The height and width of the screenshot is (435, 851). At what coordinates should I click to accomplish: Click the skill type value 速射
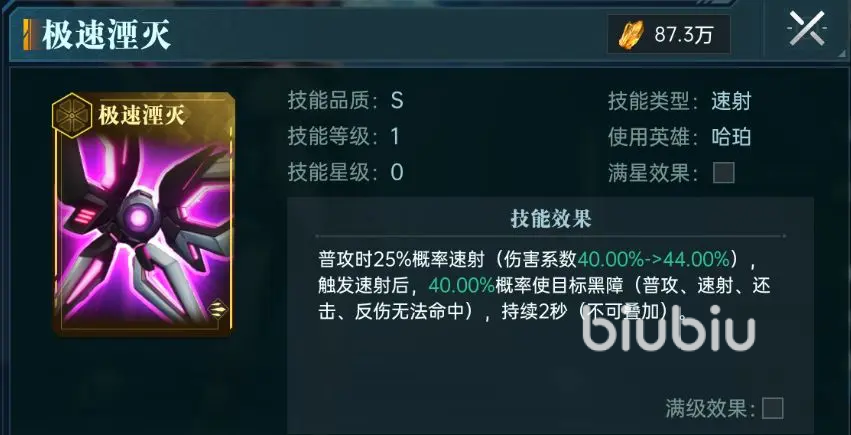pos(731,101)
